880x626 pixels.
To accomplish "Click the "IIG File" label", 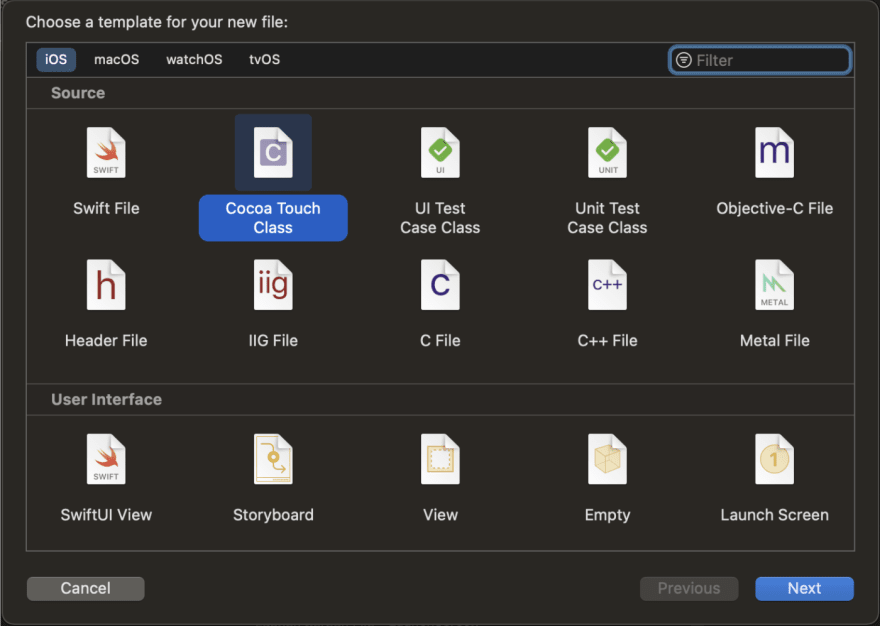I will coord(273,340).
